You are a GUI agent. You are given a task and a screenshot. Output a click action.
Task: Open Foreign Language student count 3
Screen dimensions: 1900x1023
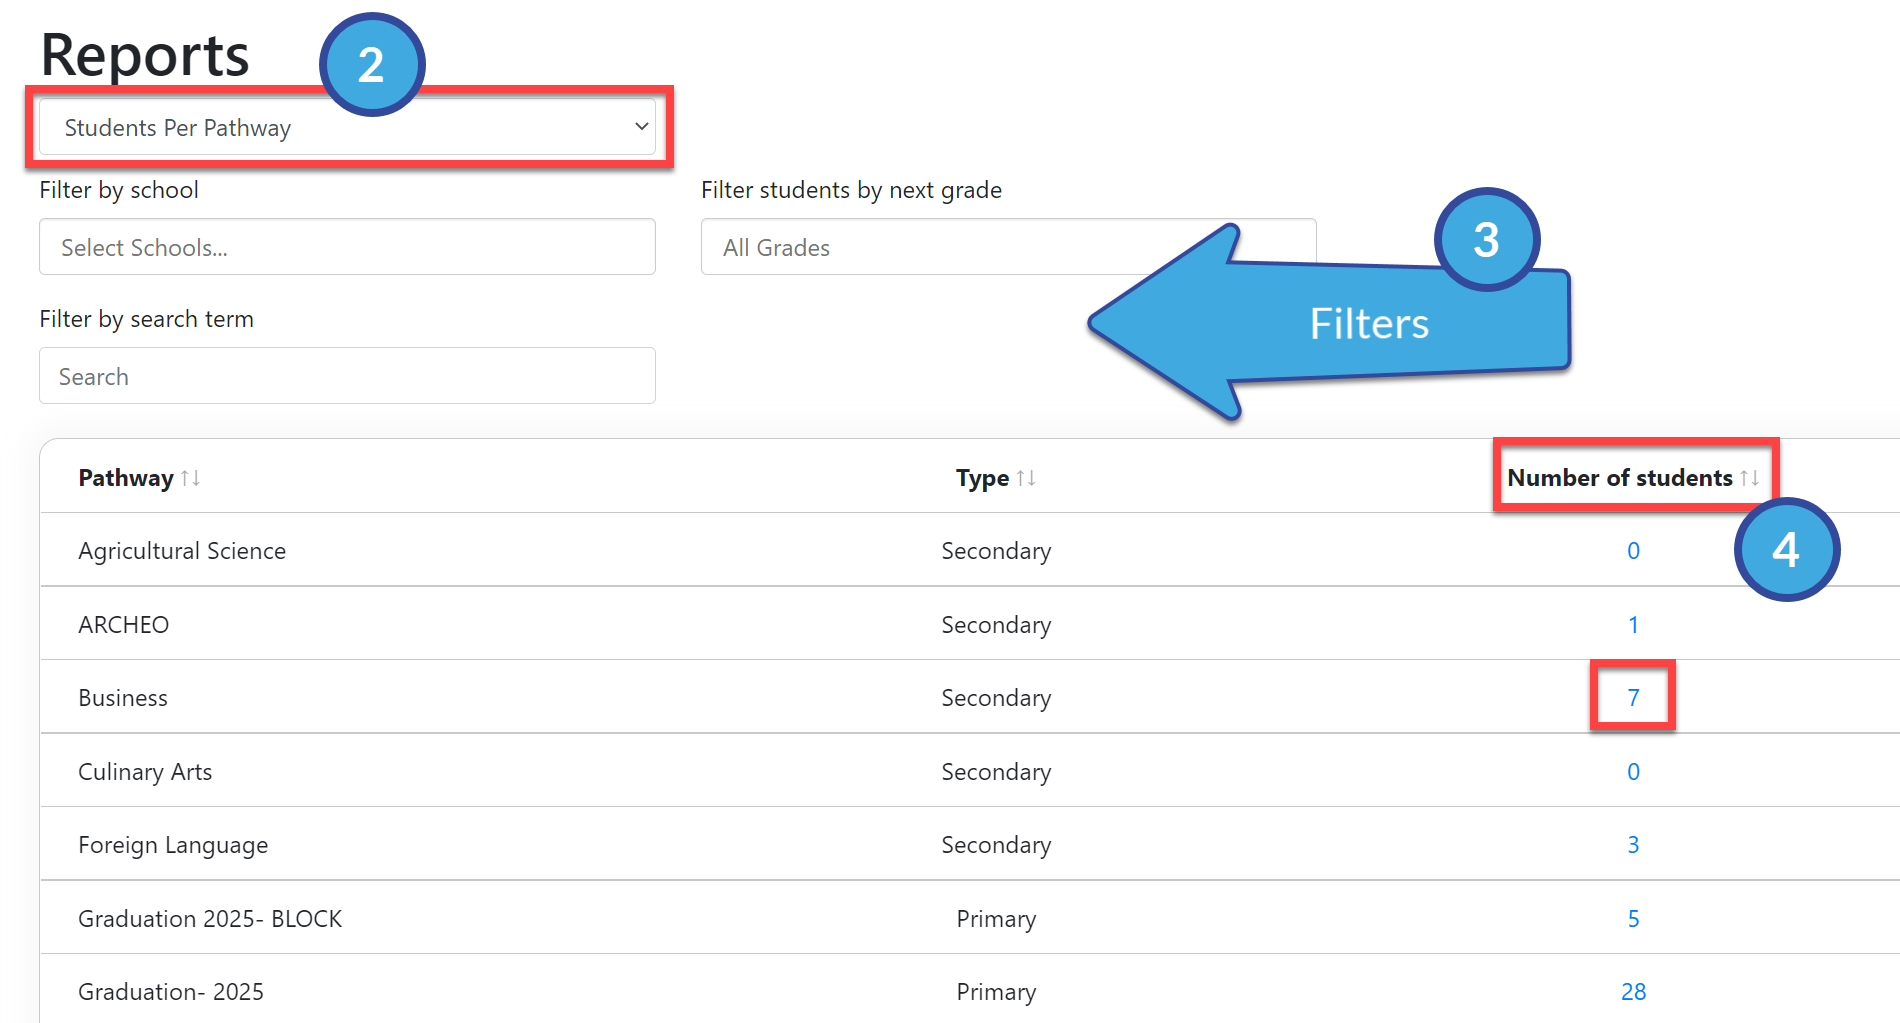click(x=1633, y=845)
